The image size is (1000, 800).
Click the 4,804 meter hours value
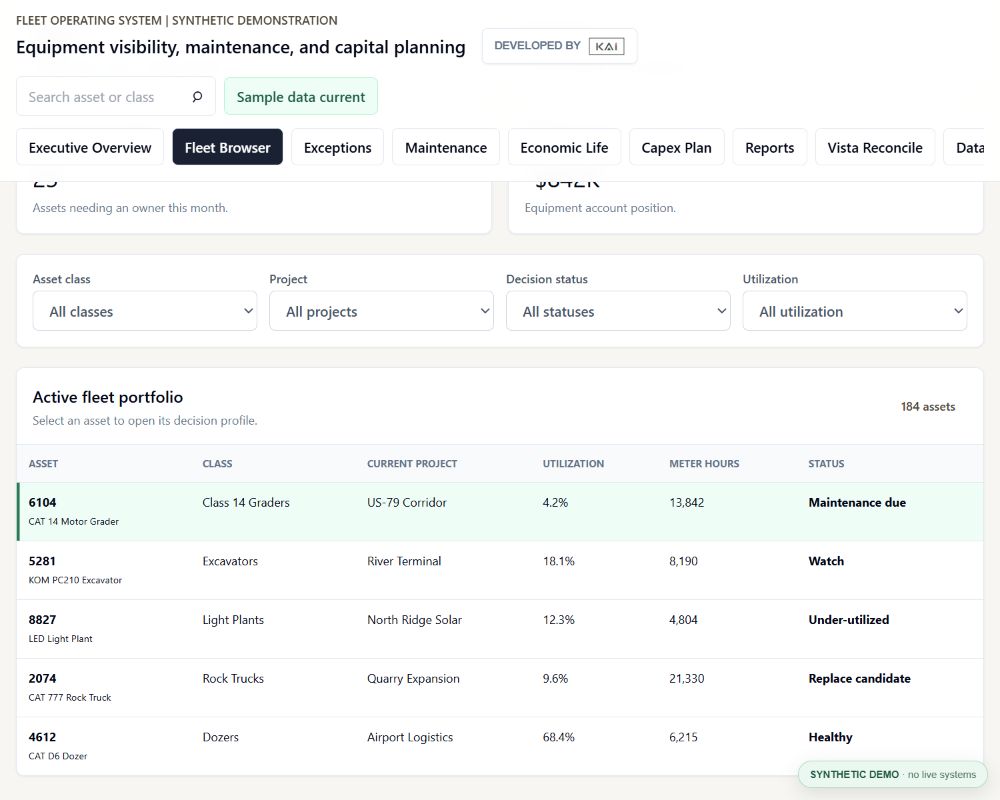point(684,620)
